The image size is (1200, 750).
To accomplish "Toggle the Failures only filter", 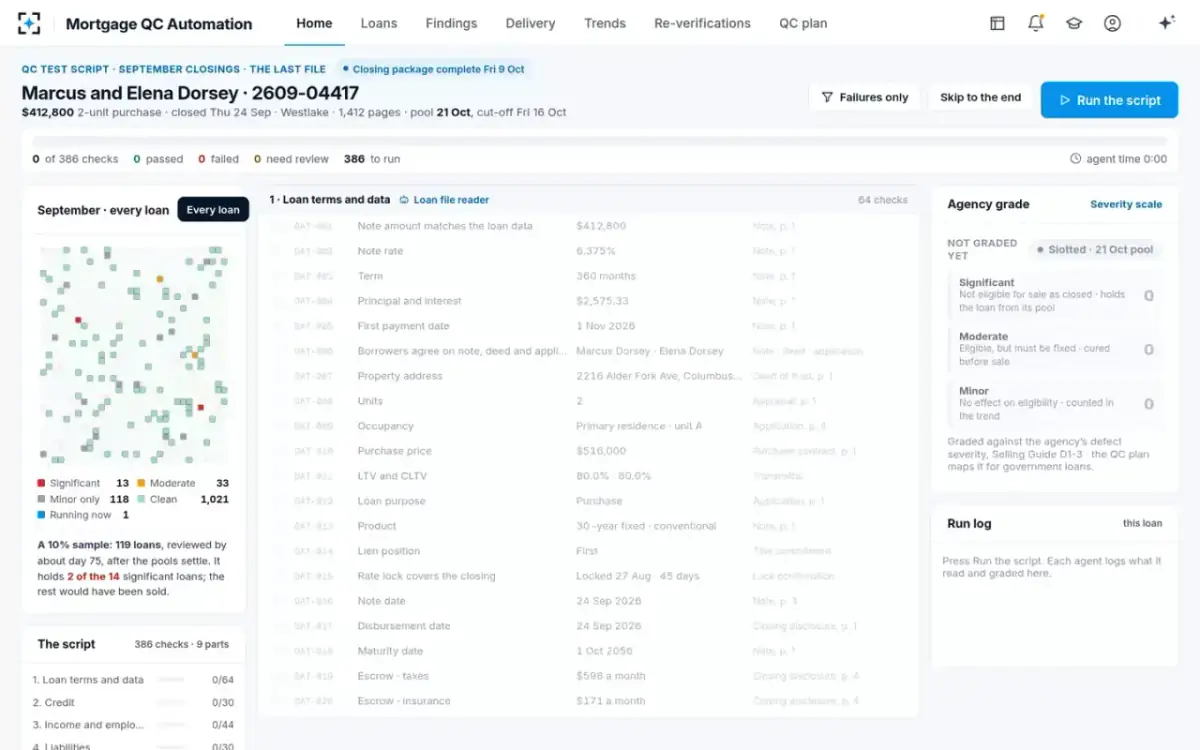I will pos(865,97).
